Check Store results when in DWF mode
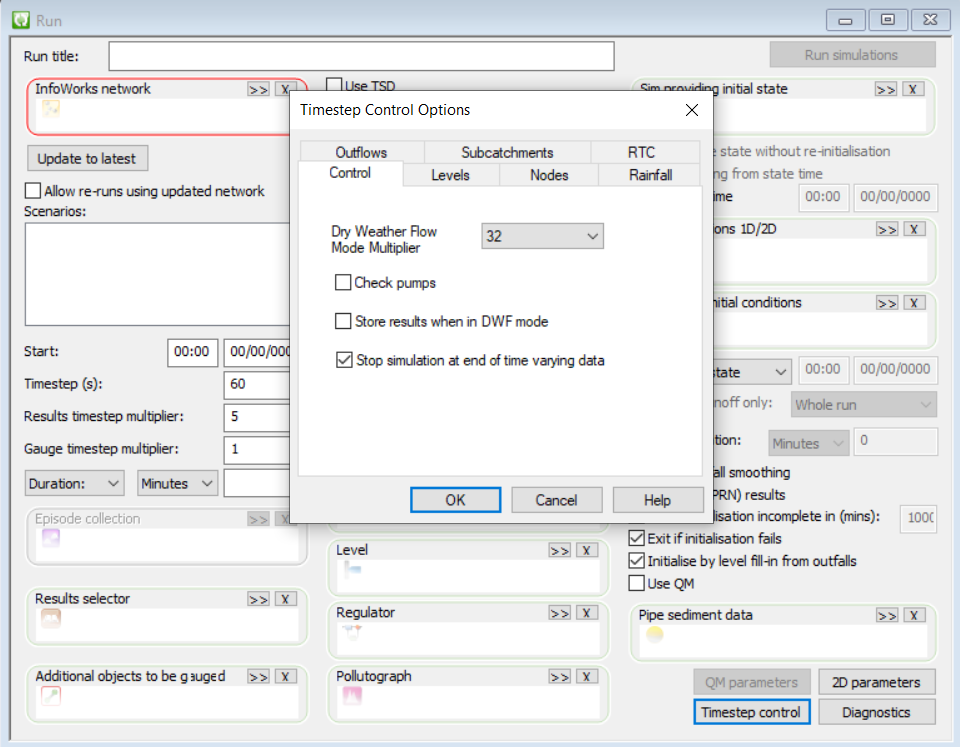Viewport: 960px width, 747px height. coord(344,319)
